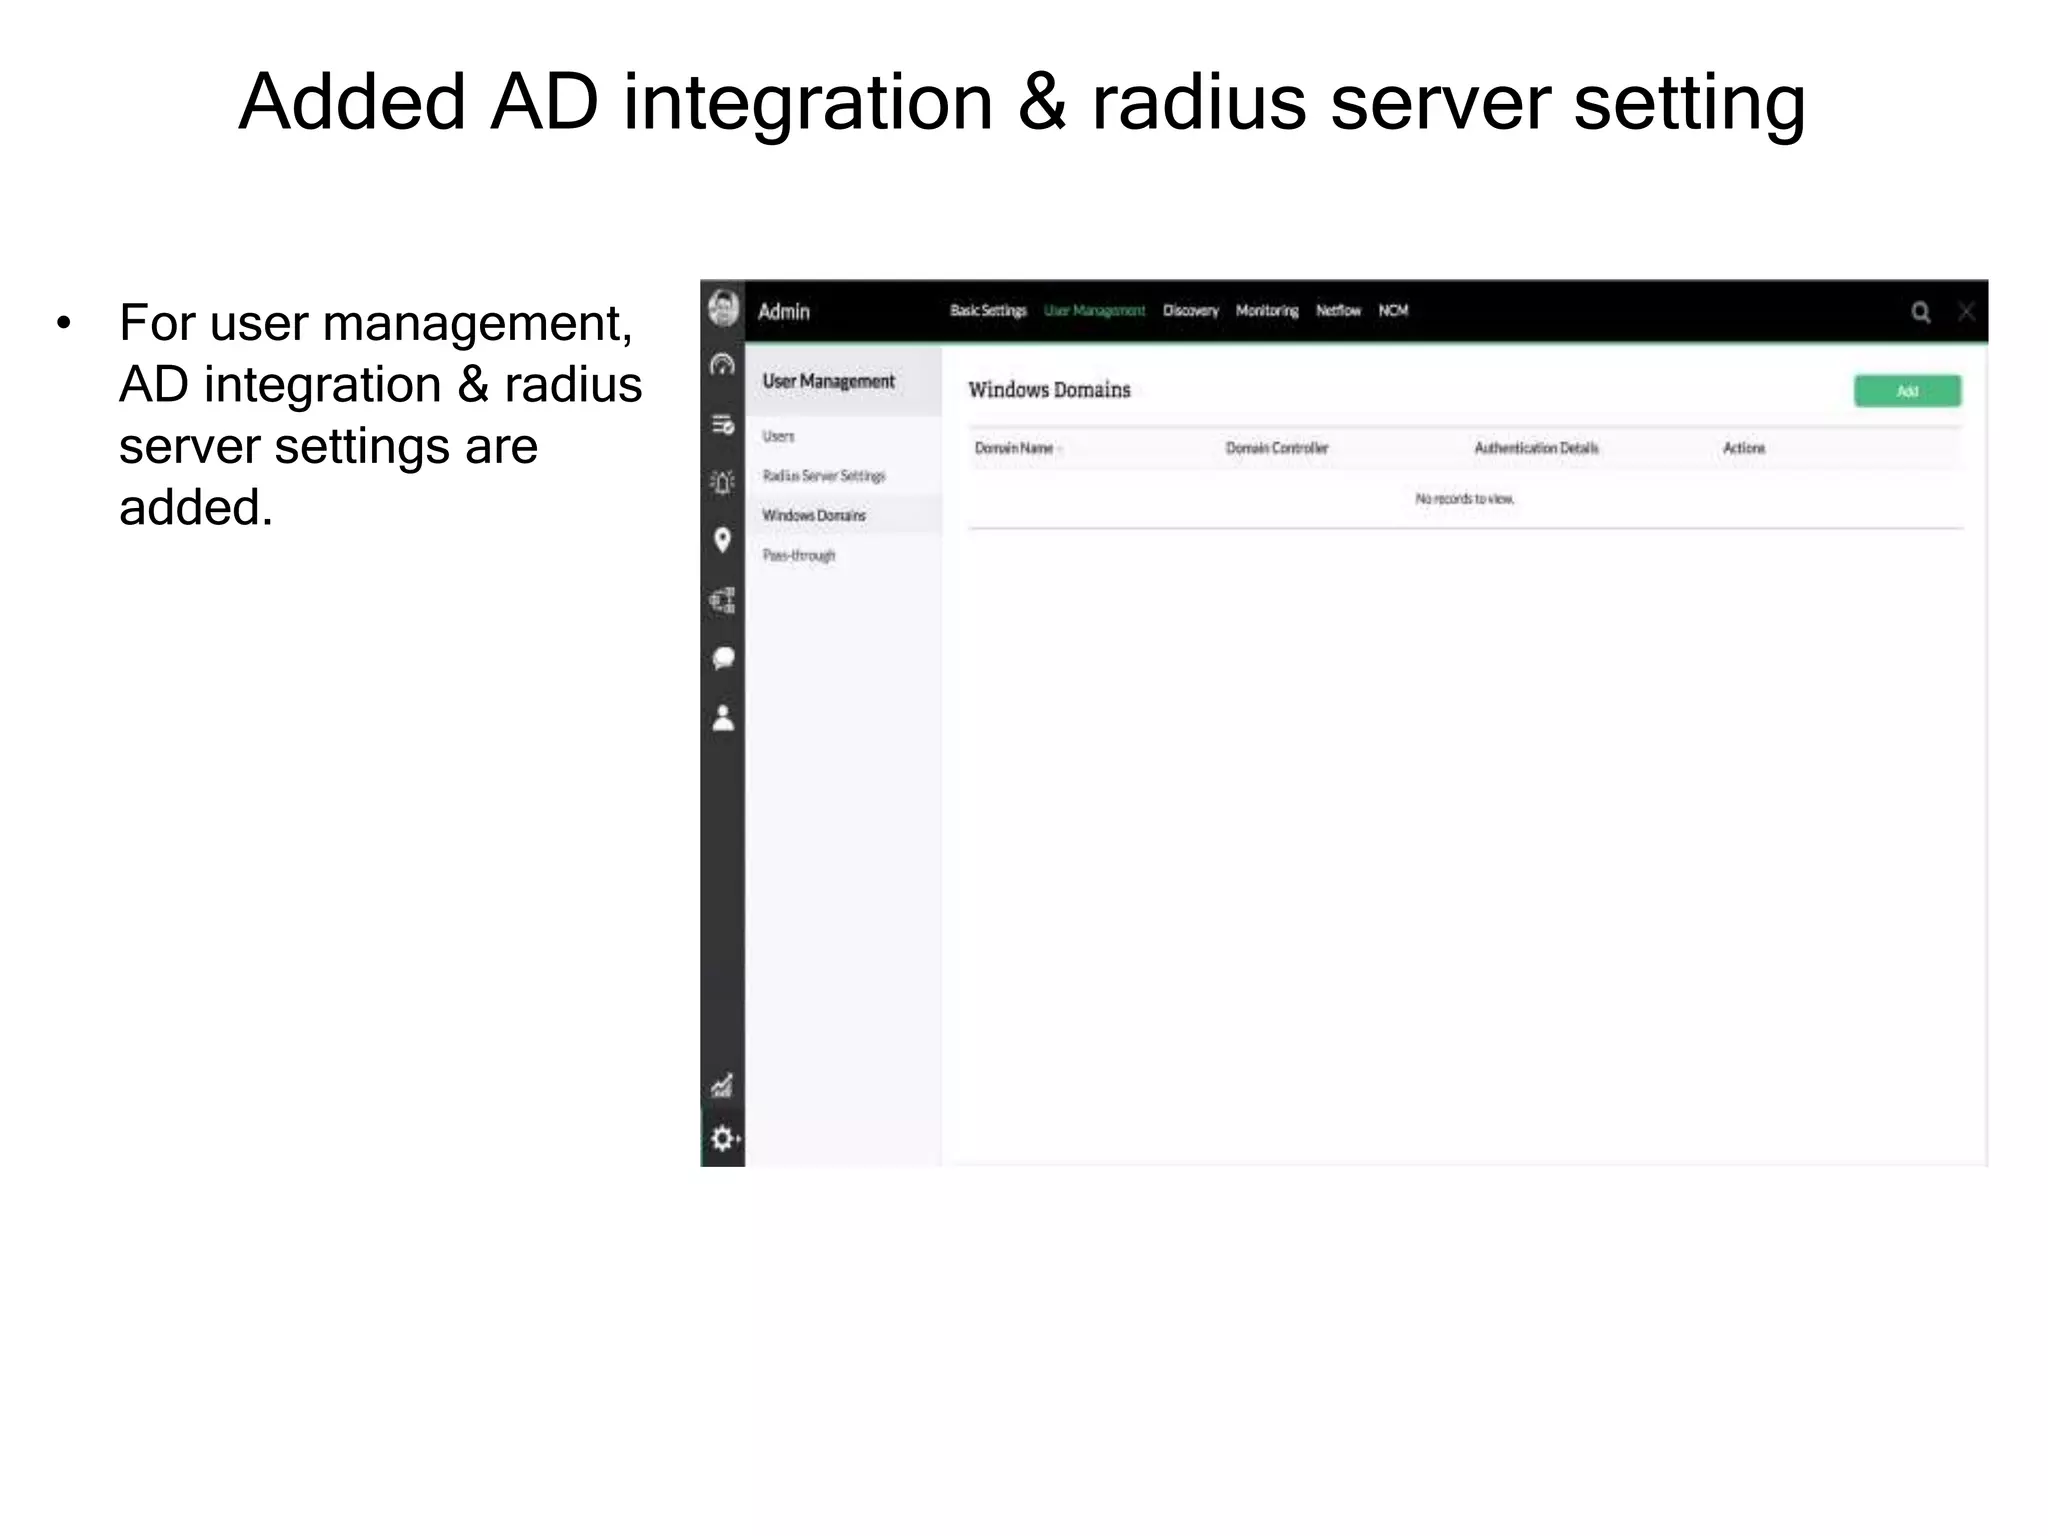Click the green Add button
Image resolution: width=2048 pixels, height=1536 pixels.
(x=1907, y=391)
